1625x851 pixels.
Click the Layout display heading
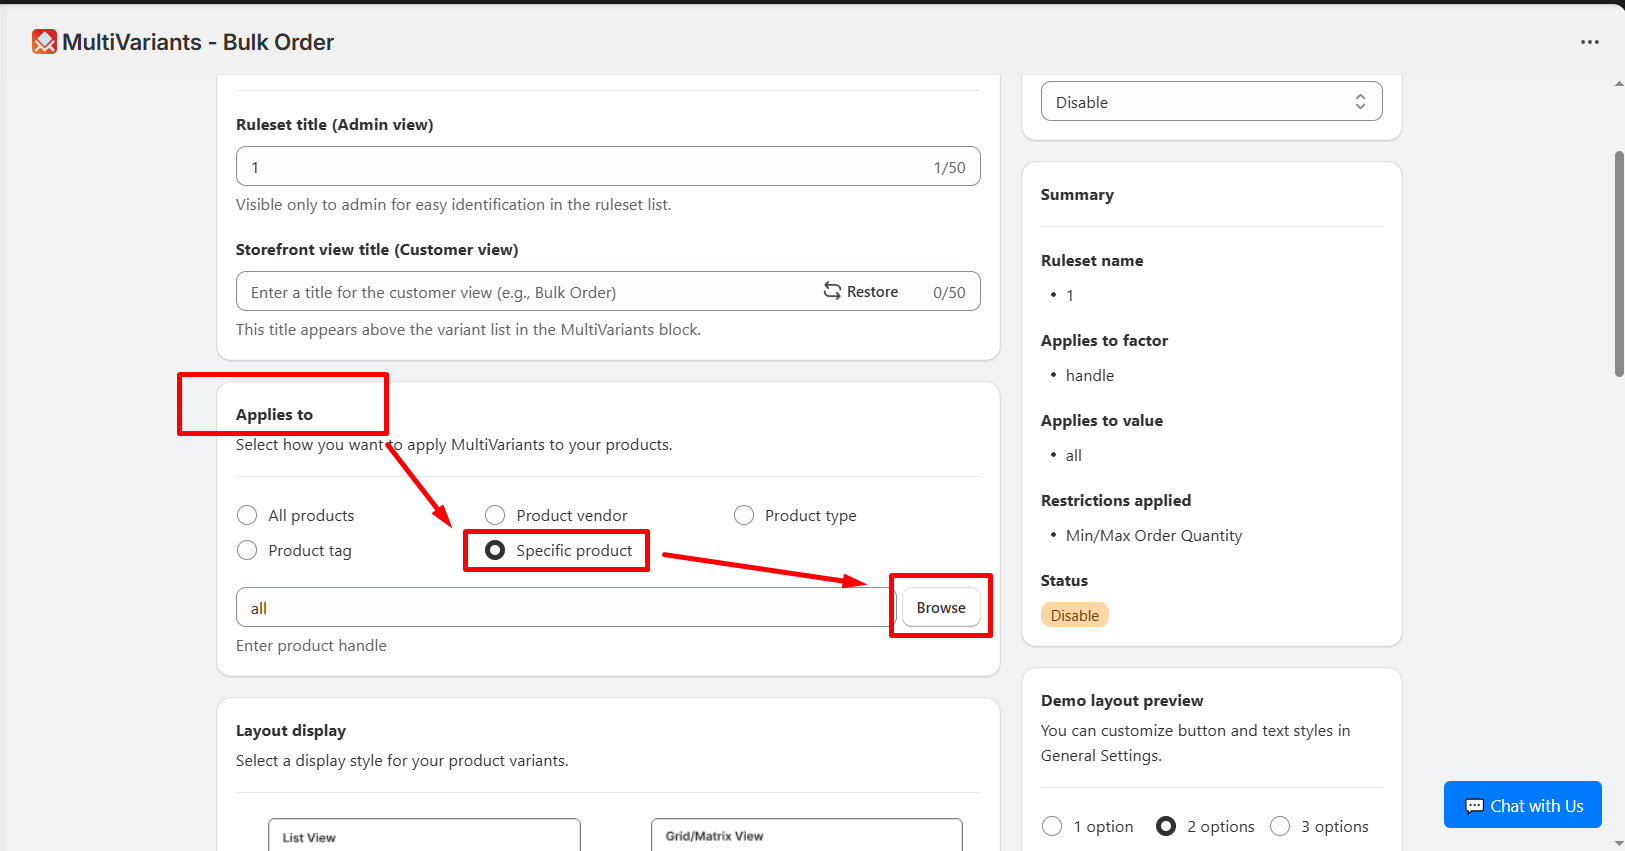click(x=291, y=730)
